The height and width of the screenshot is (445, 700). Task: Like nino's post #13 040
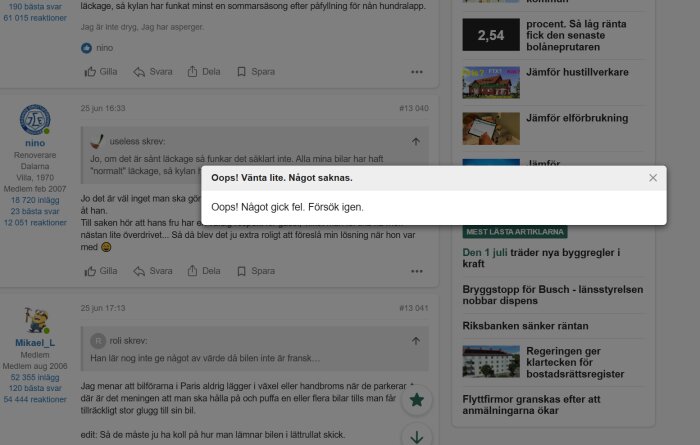click(x=101, y=271)
